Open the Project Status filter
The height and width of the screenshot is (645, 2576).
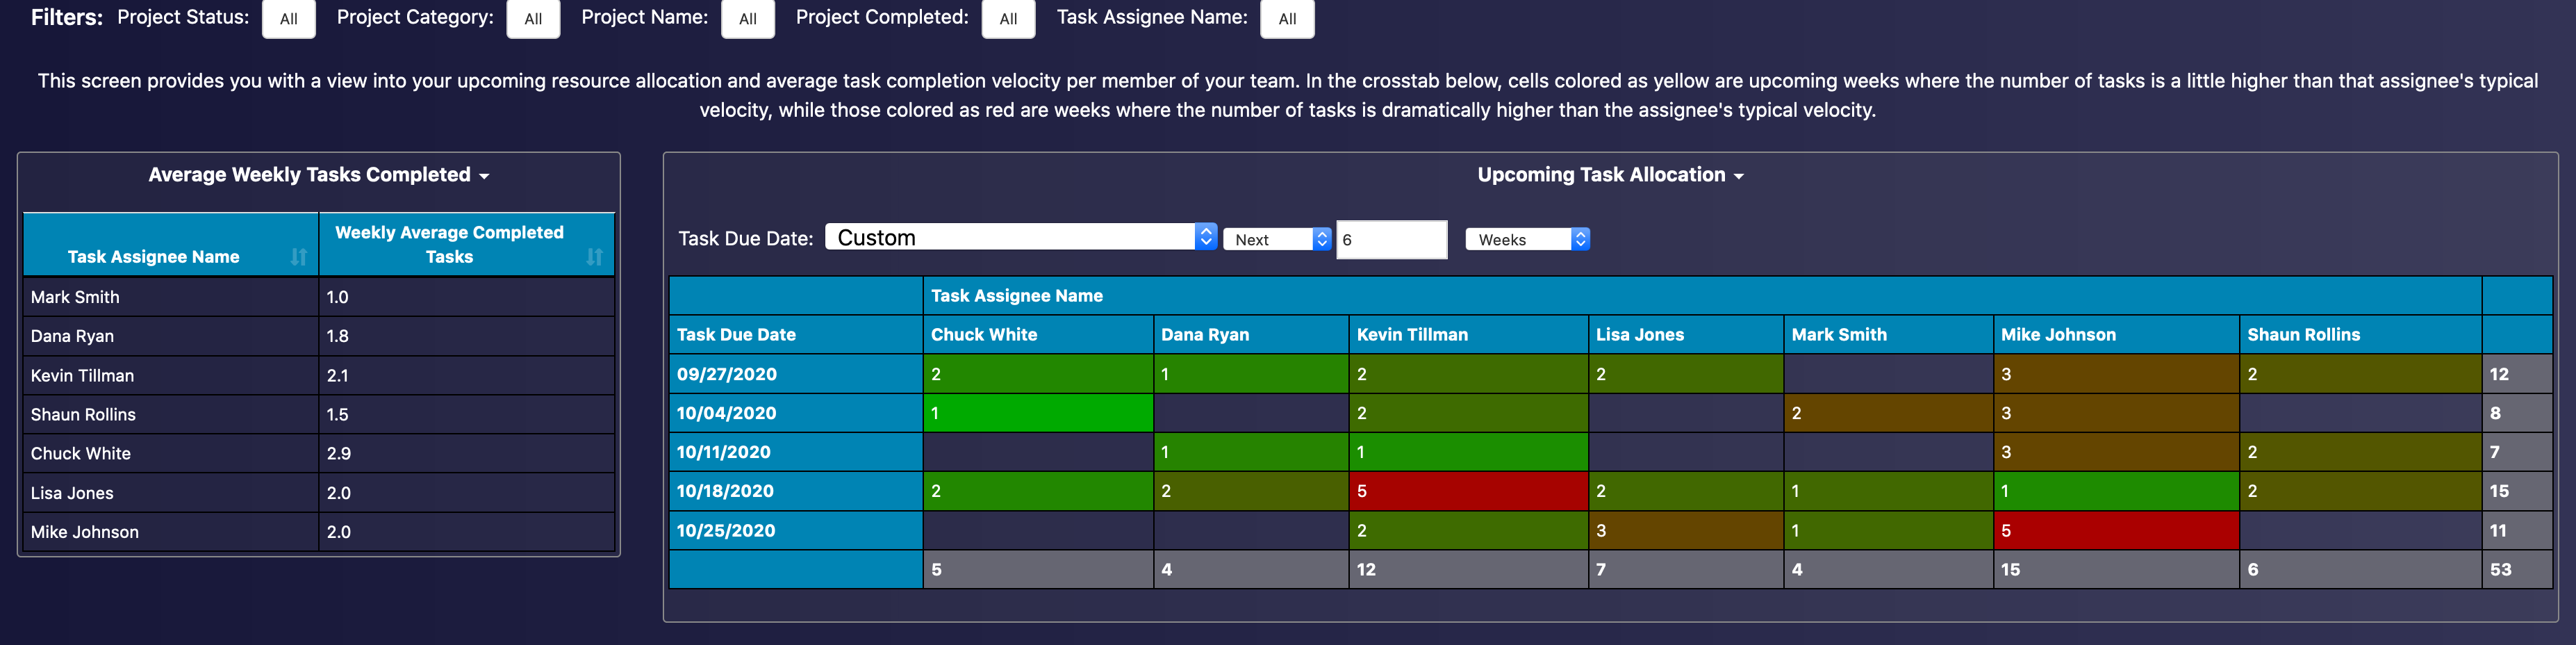point(288,19)
